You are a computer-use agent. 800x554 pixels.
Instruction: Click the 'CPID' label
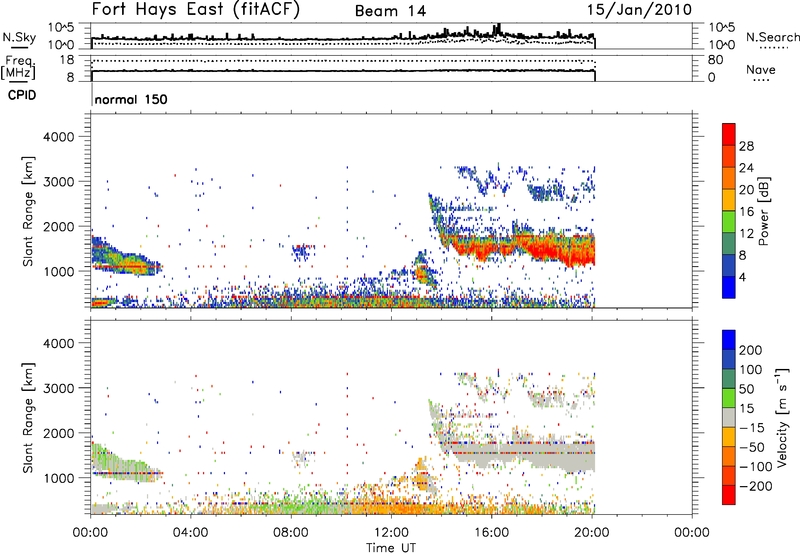pos(22,95)
